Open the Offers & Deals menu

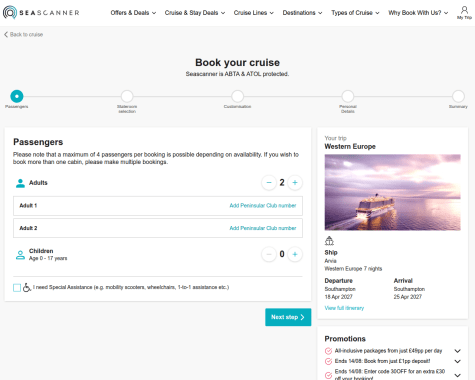pos(133,13)
